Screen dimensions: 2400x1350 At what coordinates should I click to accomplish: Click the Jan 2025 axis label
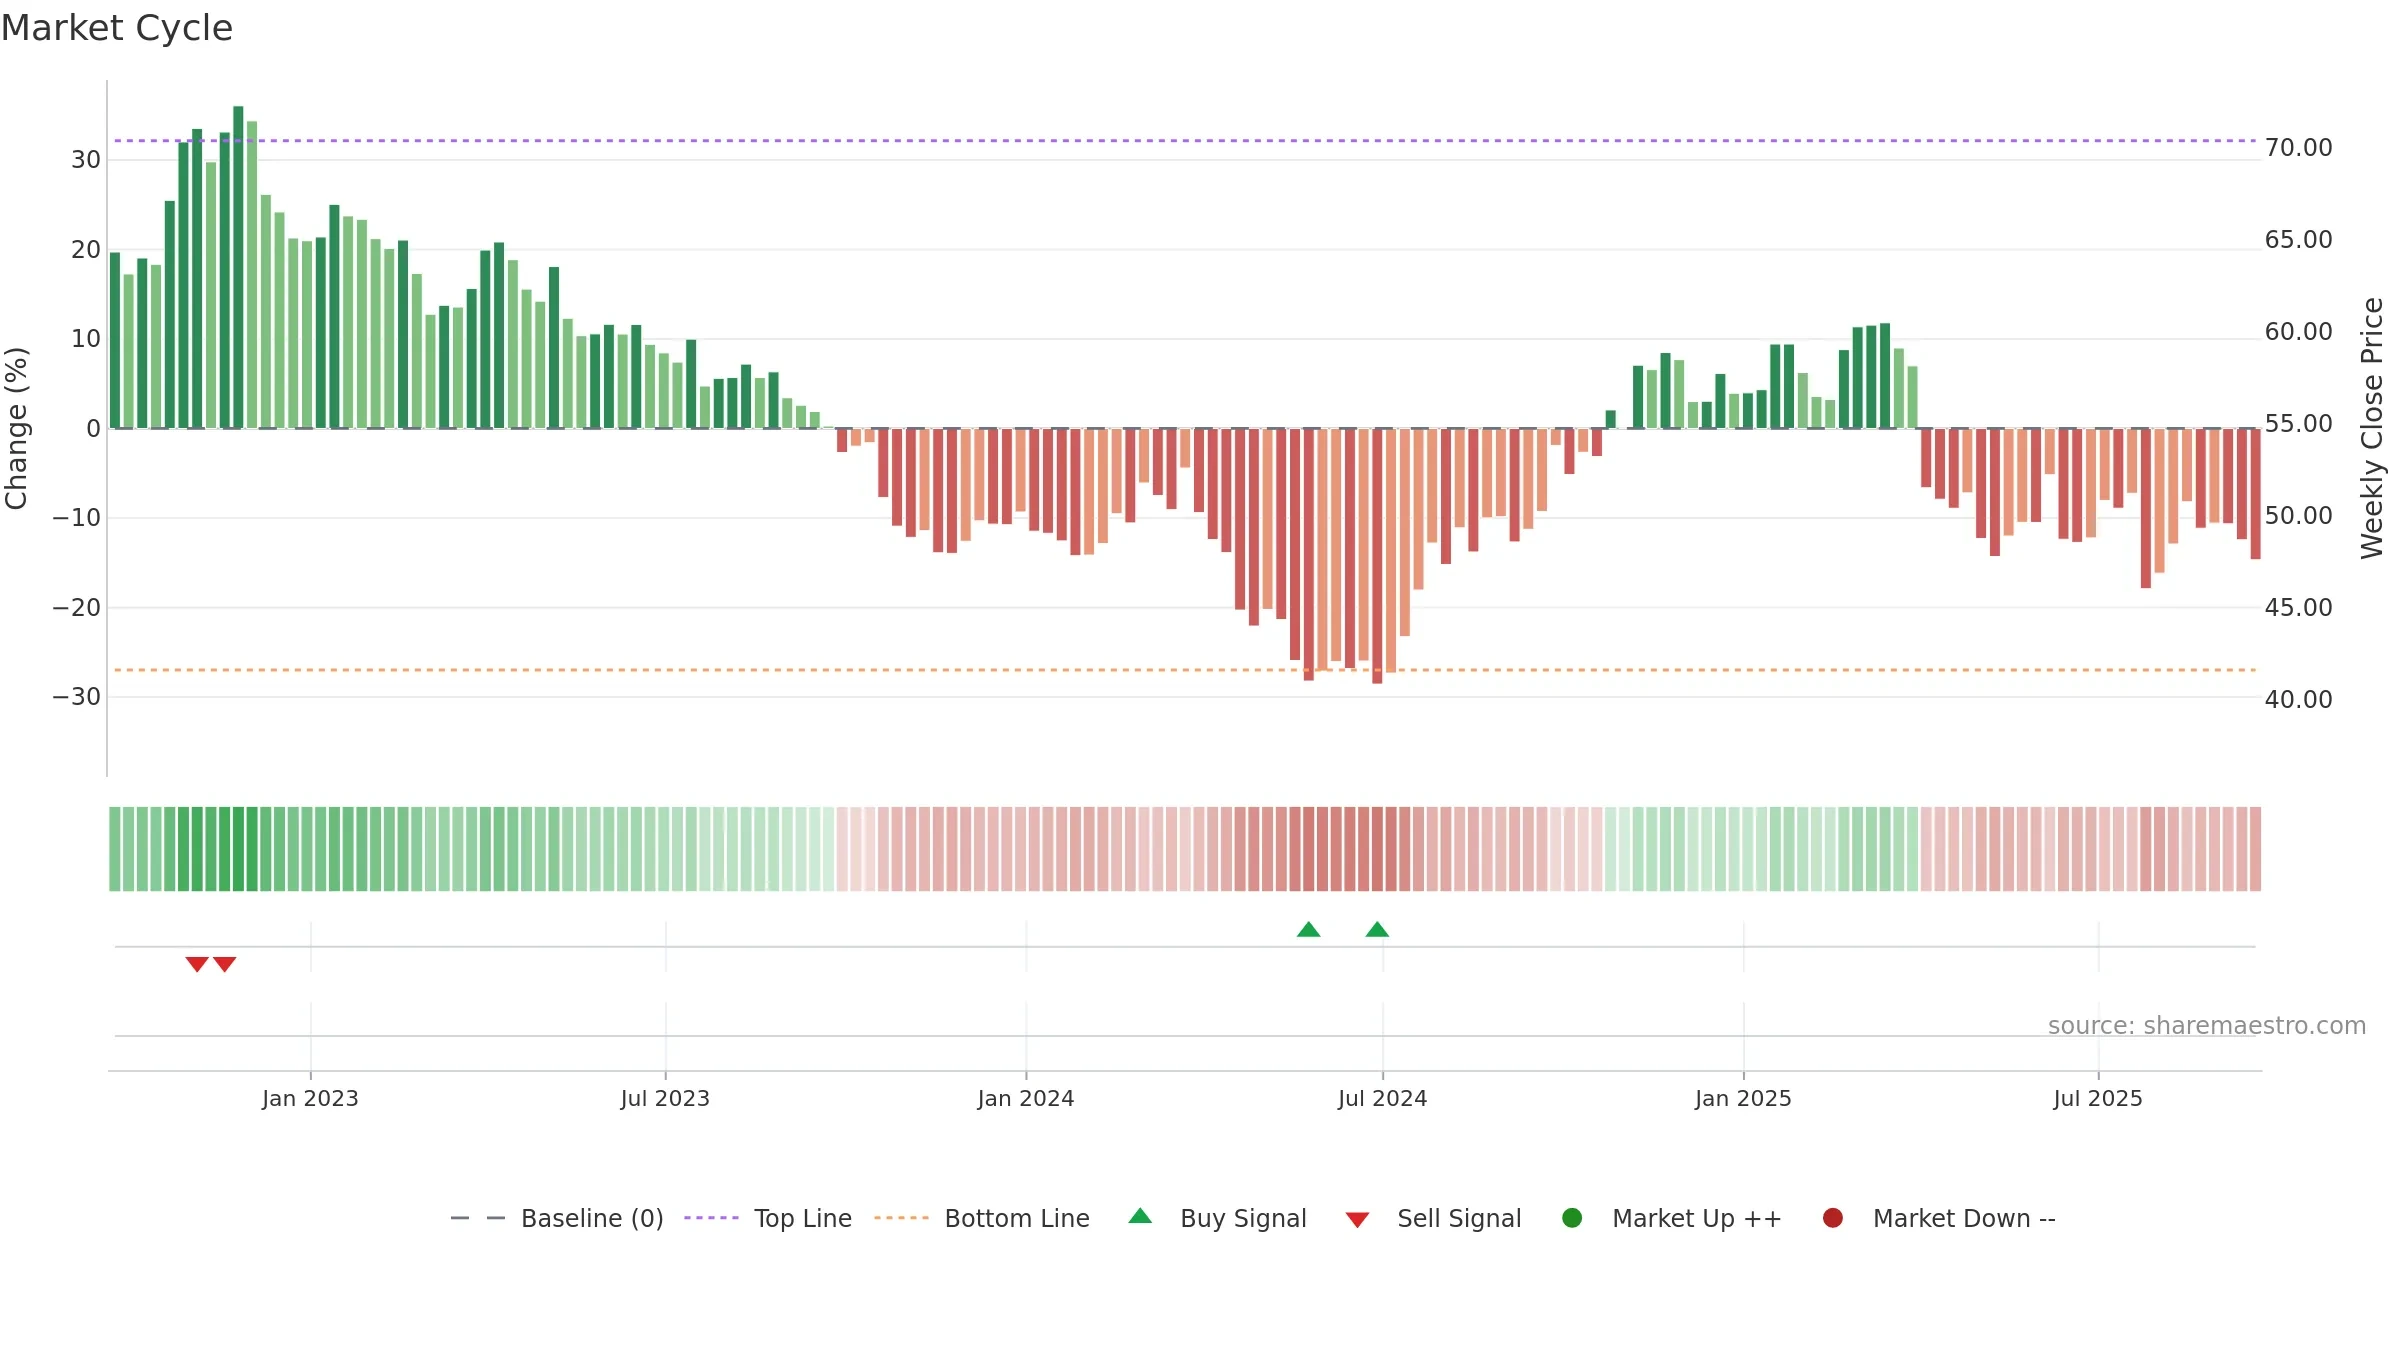coord(1743,1098)
